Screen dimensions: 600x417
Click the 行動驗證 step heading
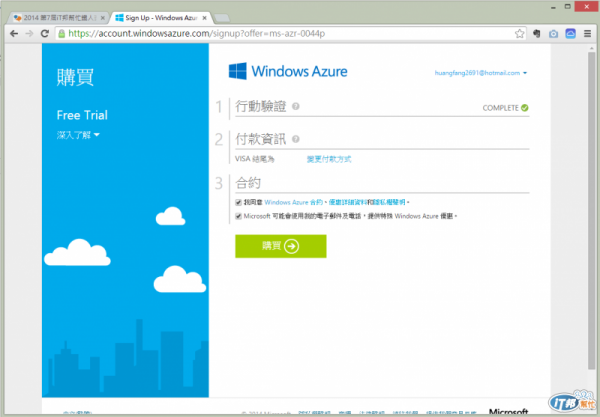(261, 106)
